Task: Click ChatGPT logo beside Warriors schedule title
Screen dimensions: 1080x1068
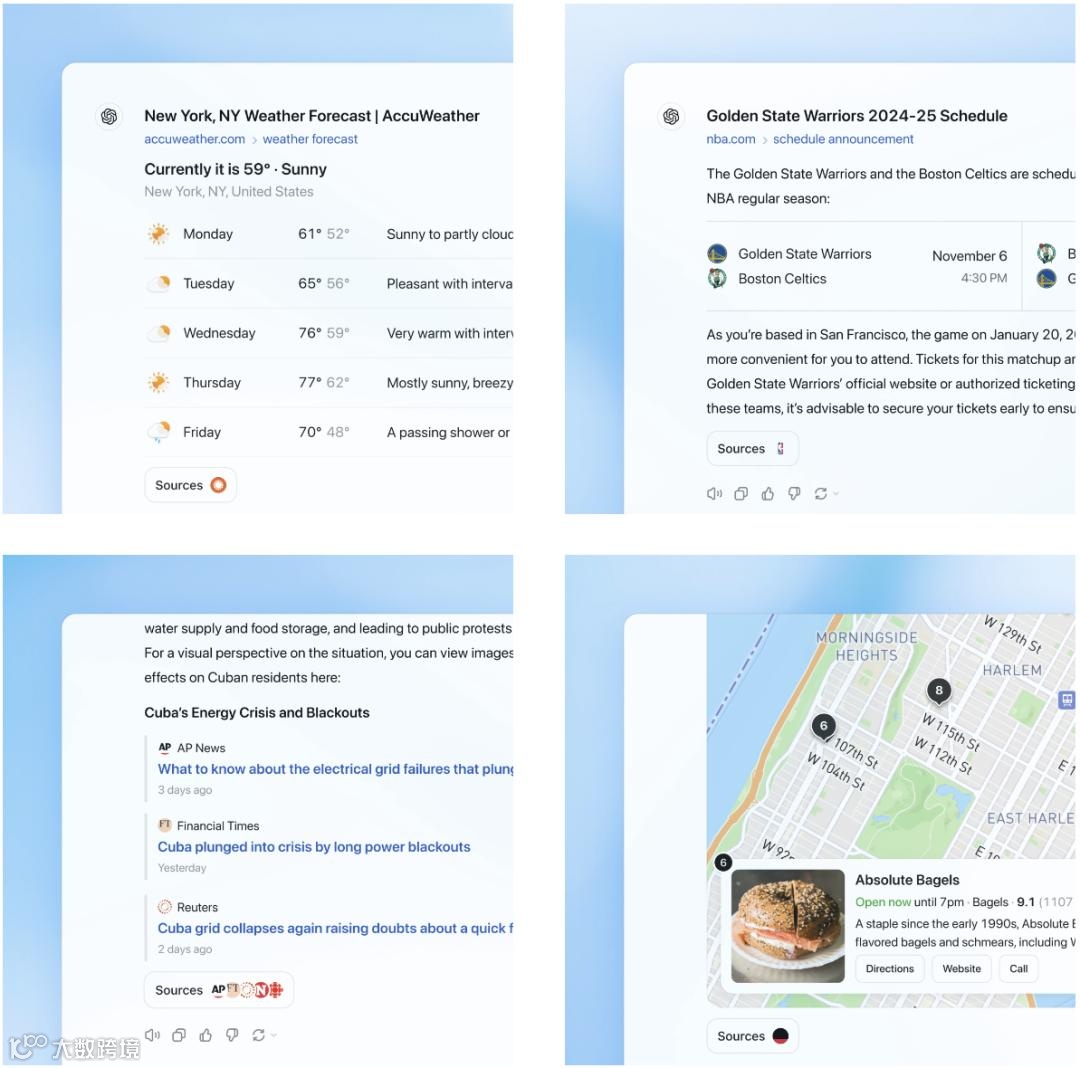Action: pyautogui.click(x=671, y=116)
